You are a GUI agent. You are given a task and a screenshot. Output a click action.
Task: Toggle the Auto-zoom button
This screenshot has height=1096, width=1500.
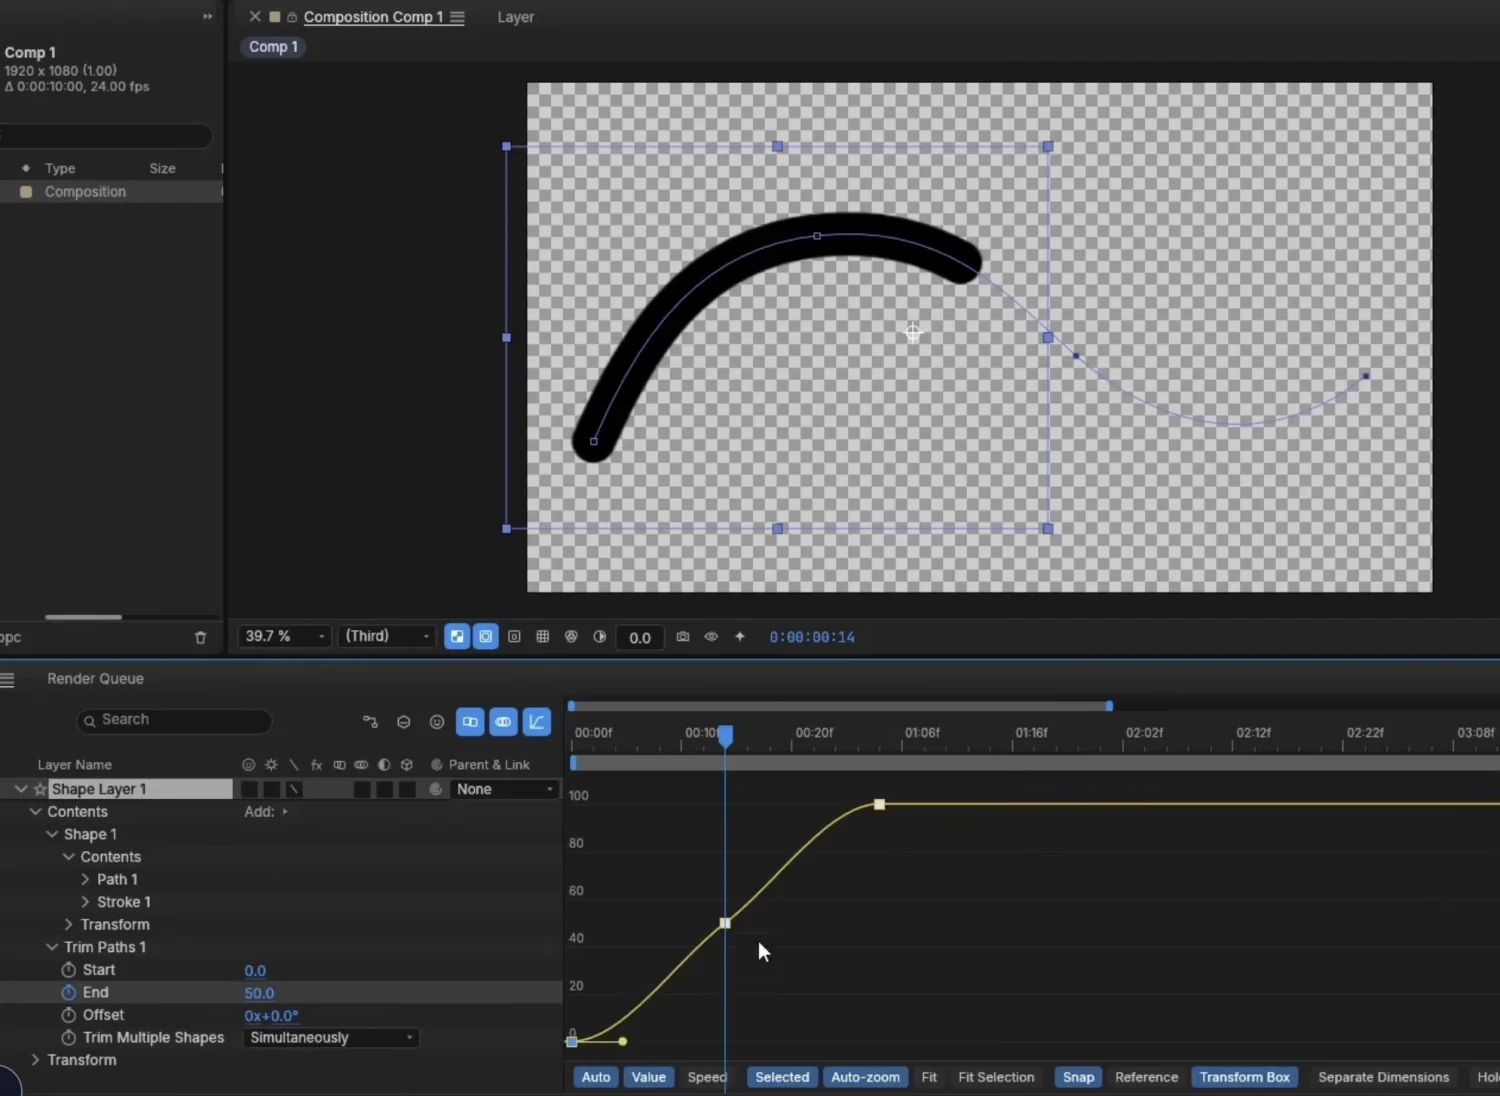[866, 1077]
